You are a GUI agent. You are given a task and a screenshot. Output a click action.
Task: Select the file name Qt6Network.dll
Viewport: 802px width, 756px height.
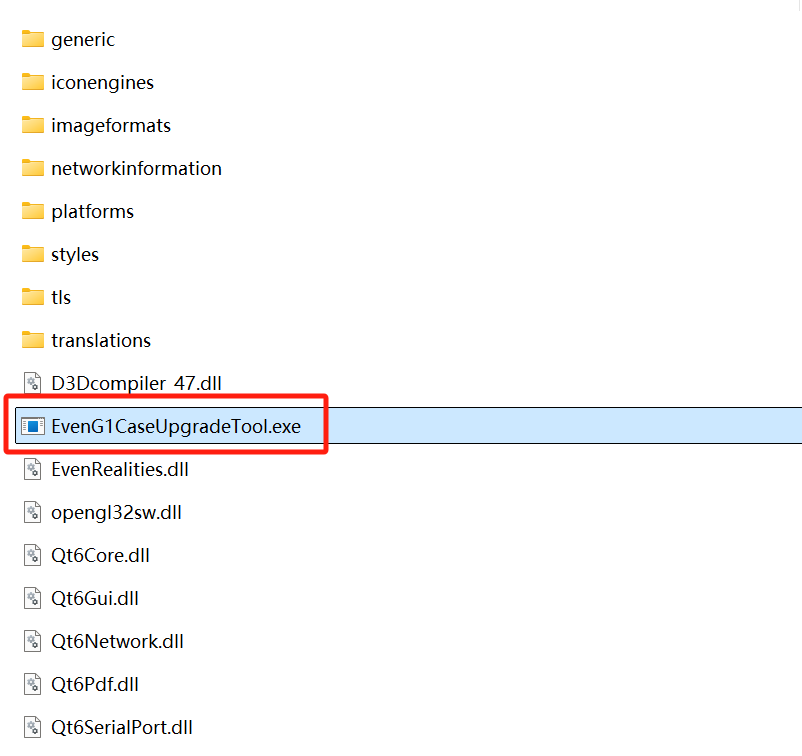coord(117,641)
